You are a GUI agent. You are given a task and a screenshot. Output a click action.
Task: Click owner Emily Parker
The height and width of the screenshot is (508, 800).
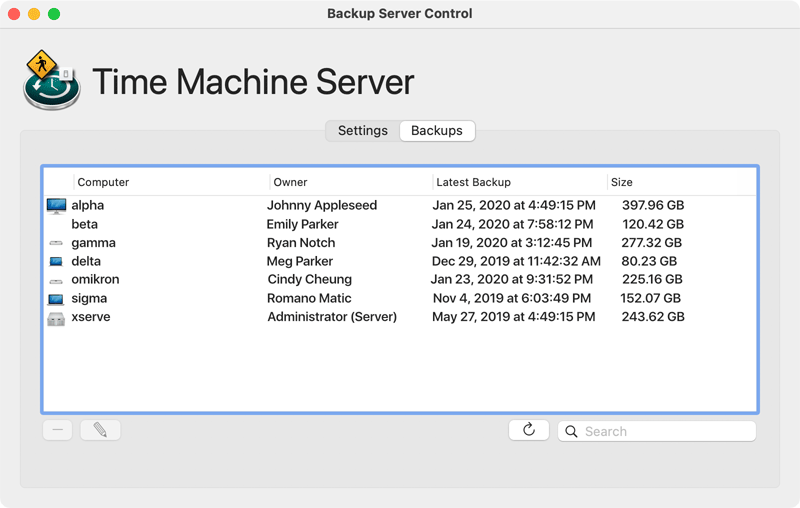click(303, 224)
